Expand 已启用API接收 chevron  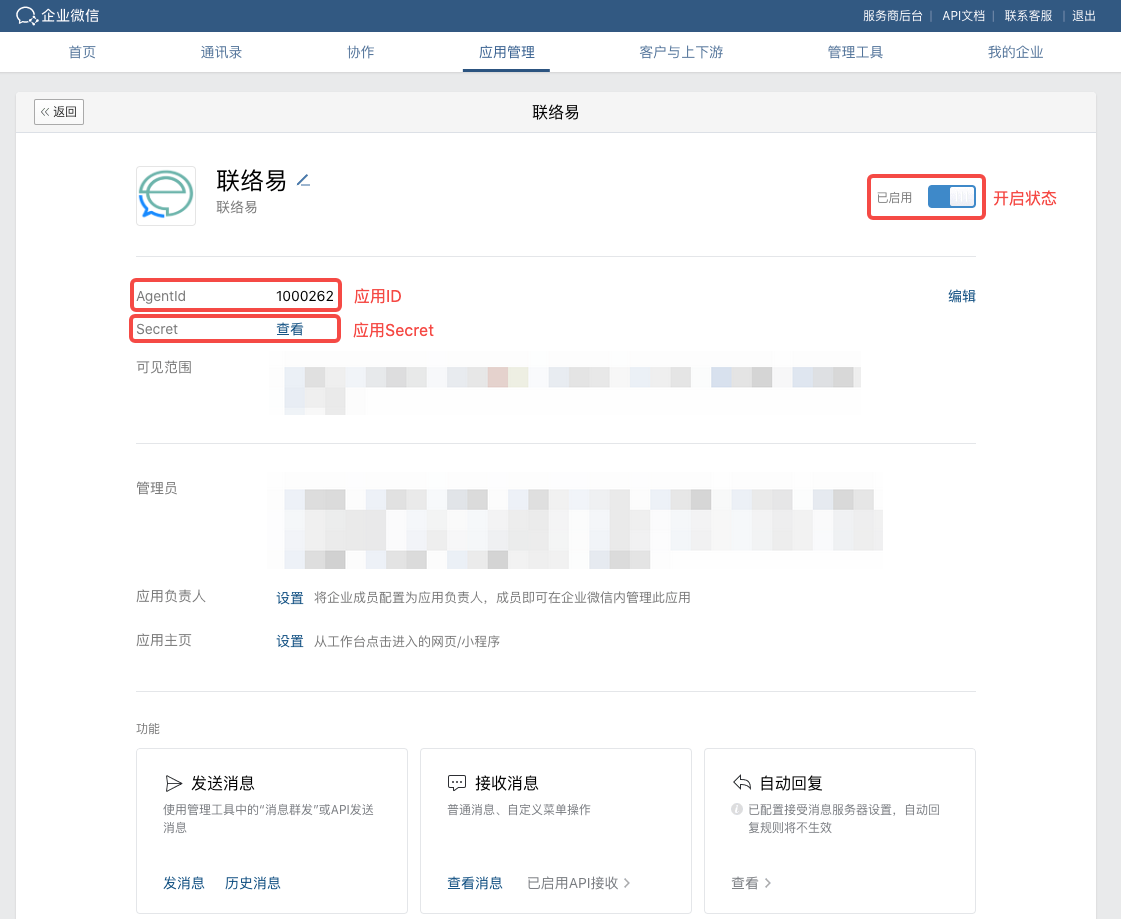coord(627,883)
